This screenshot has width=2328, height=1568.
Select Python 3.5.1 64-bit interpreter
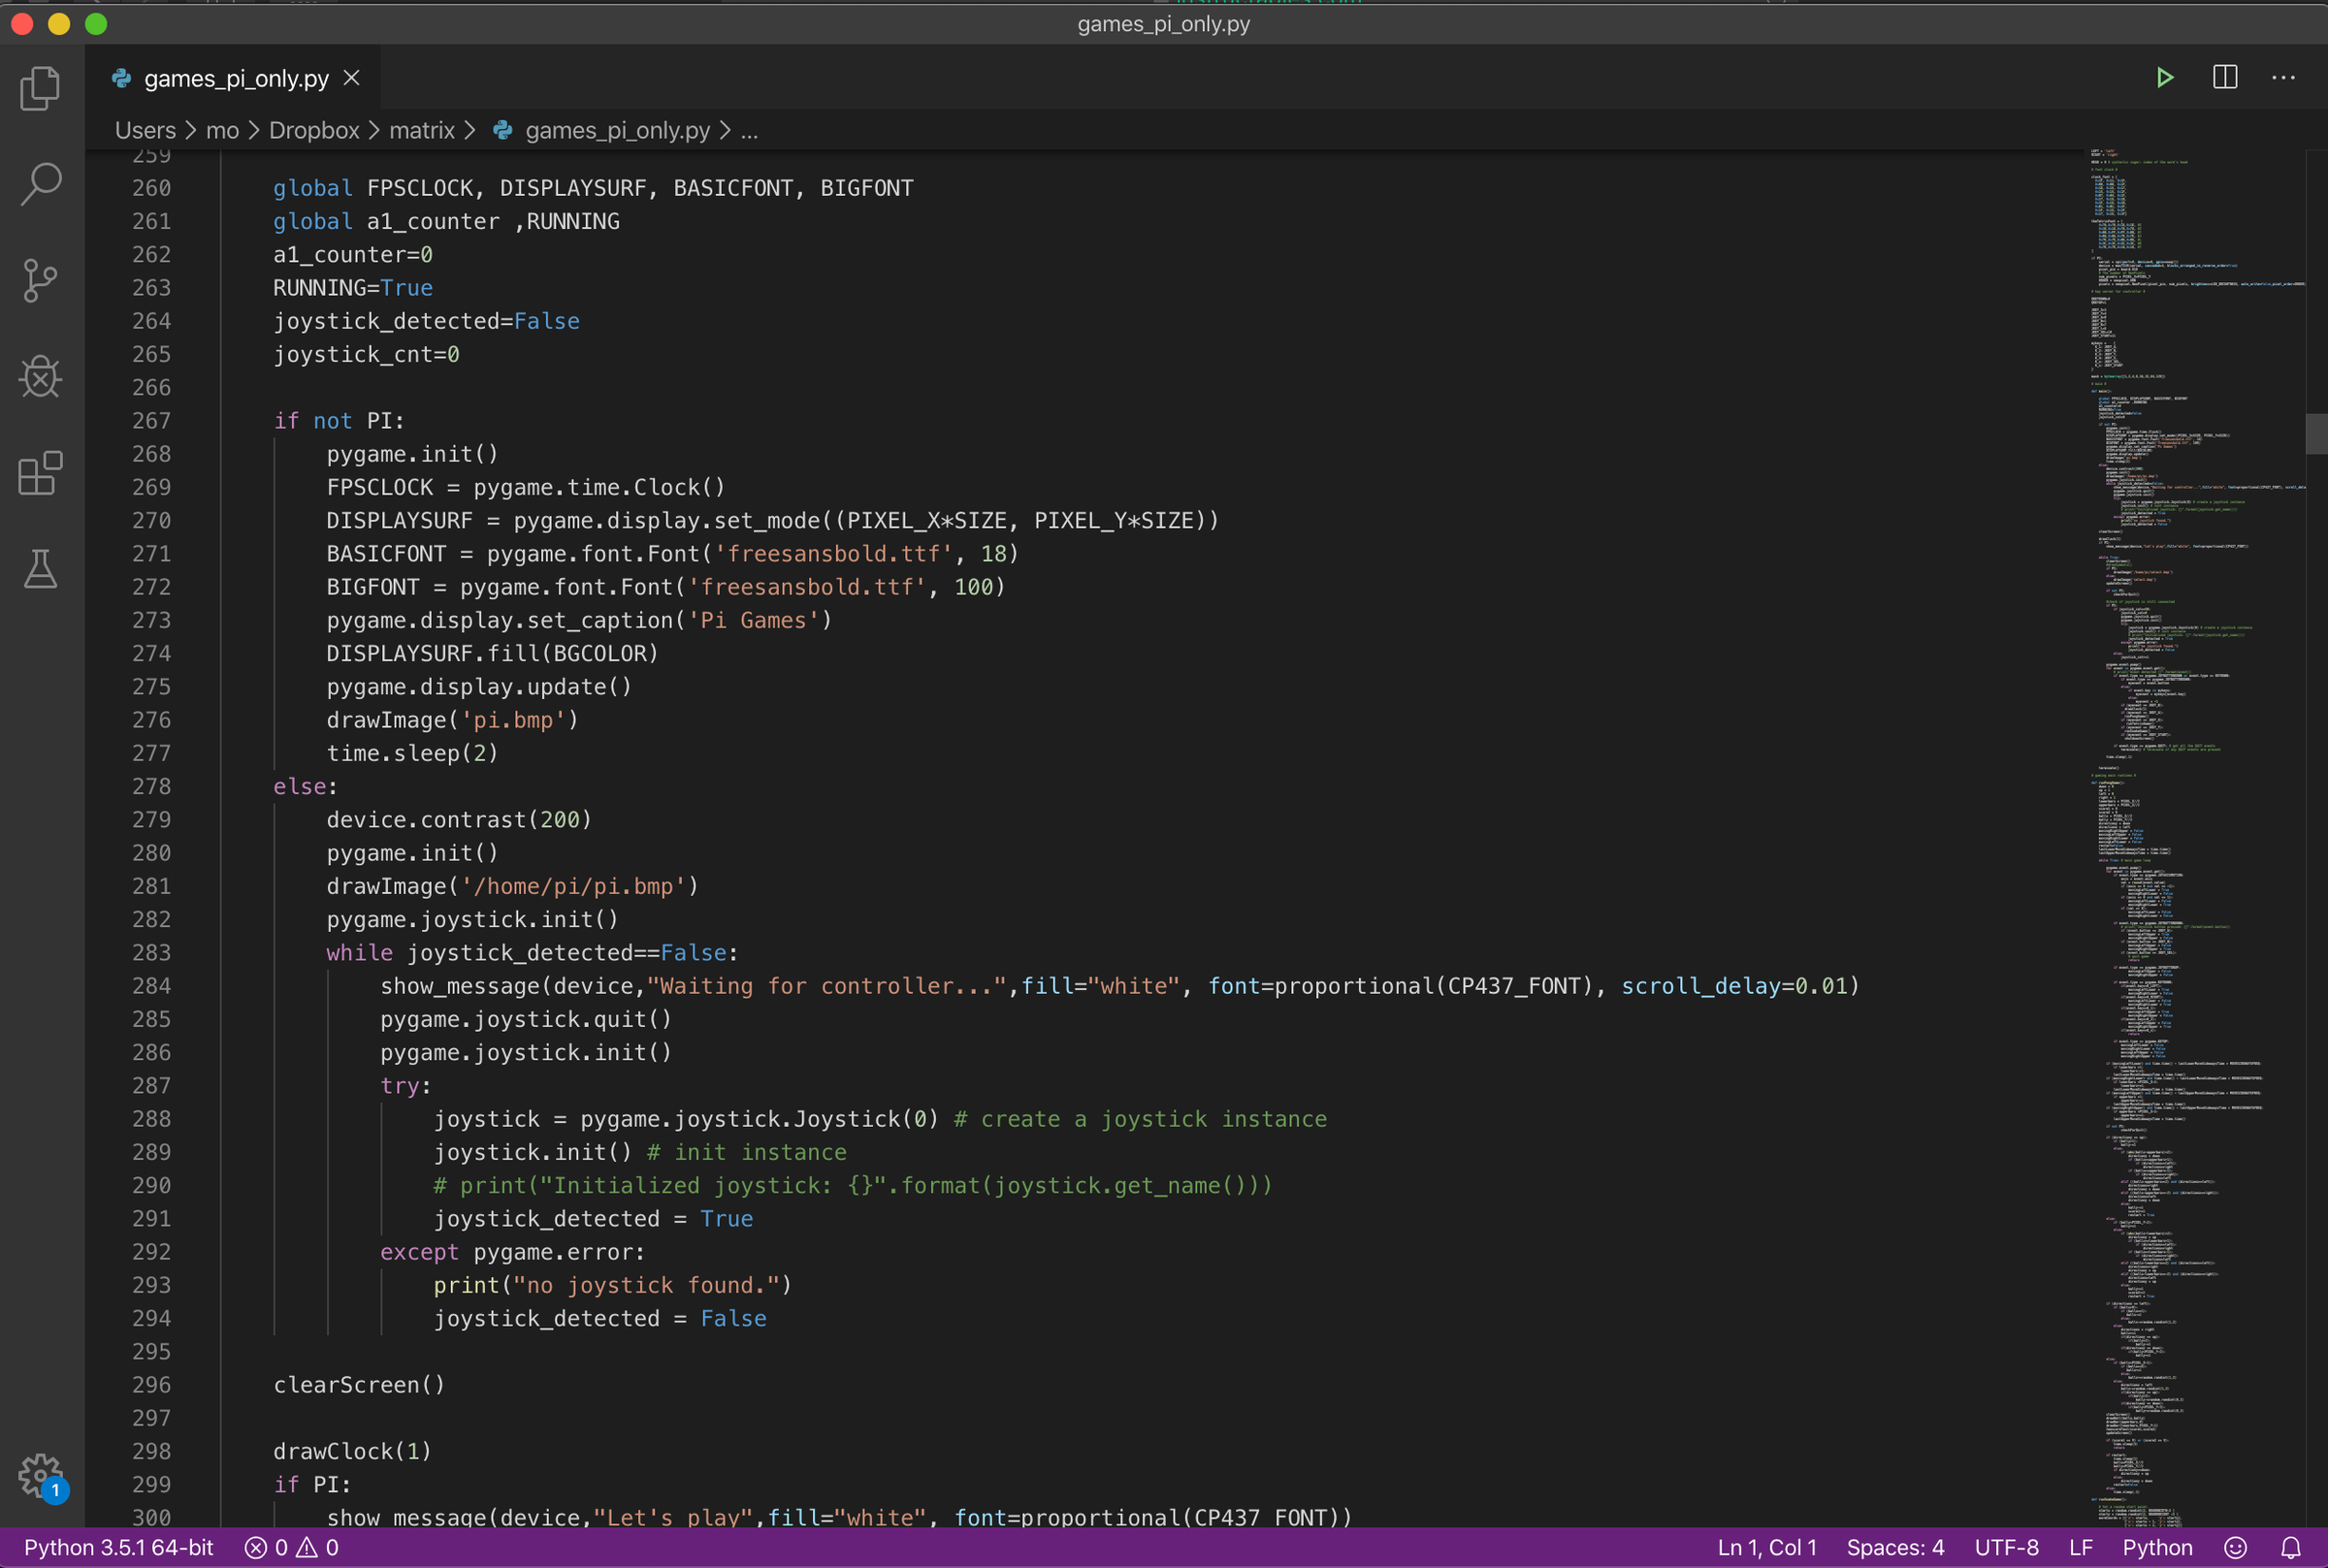tap(118, 1547)
